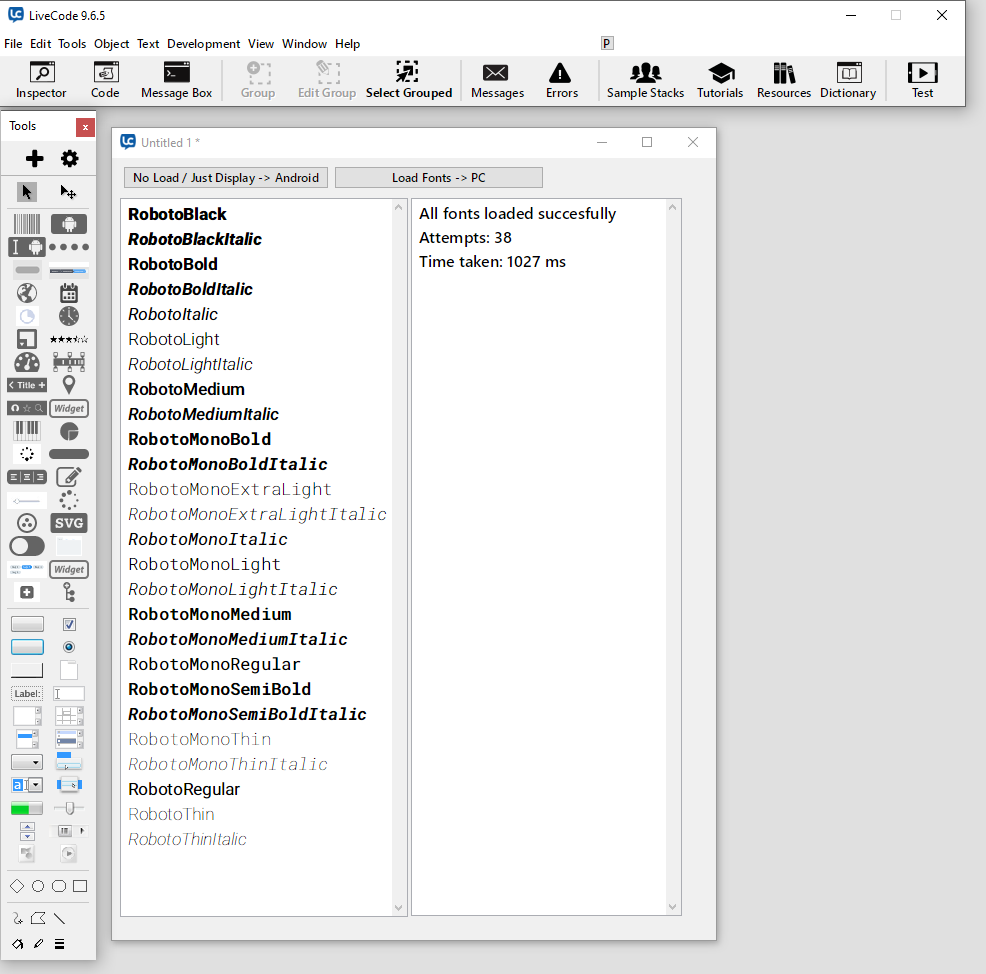Image resolution: width=986 pixels, height=974 pixels.
Task: Select RobotoThinItalic in the font list
Action: tap(187, 839)
